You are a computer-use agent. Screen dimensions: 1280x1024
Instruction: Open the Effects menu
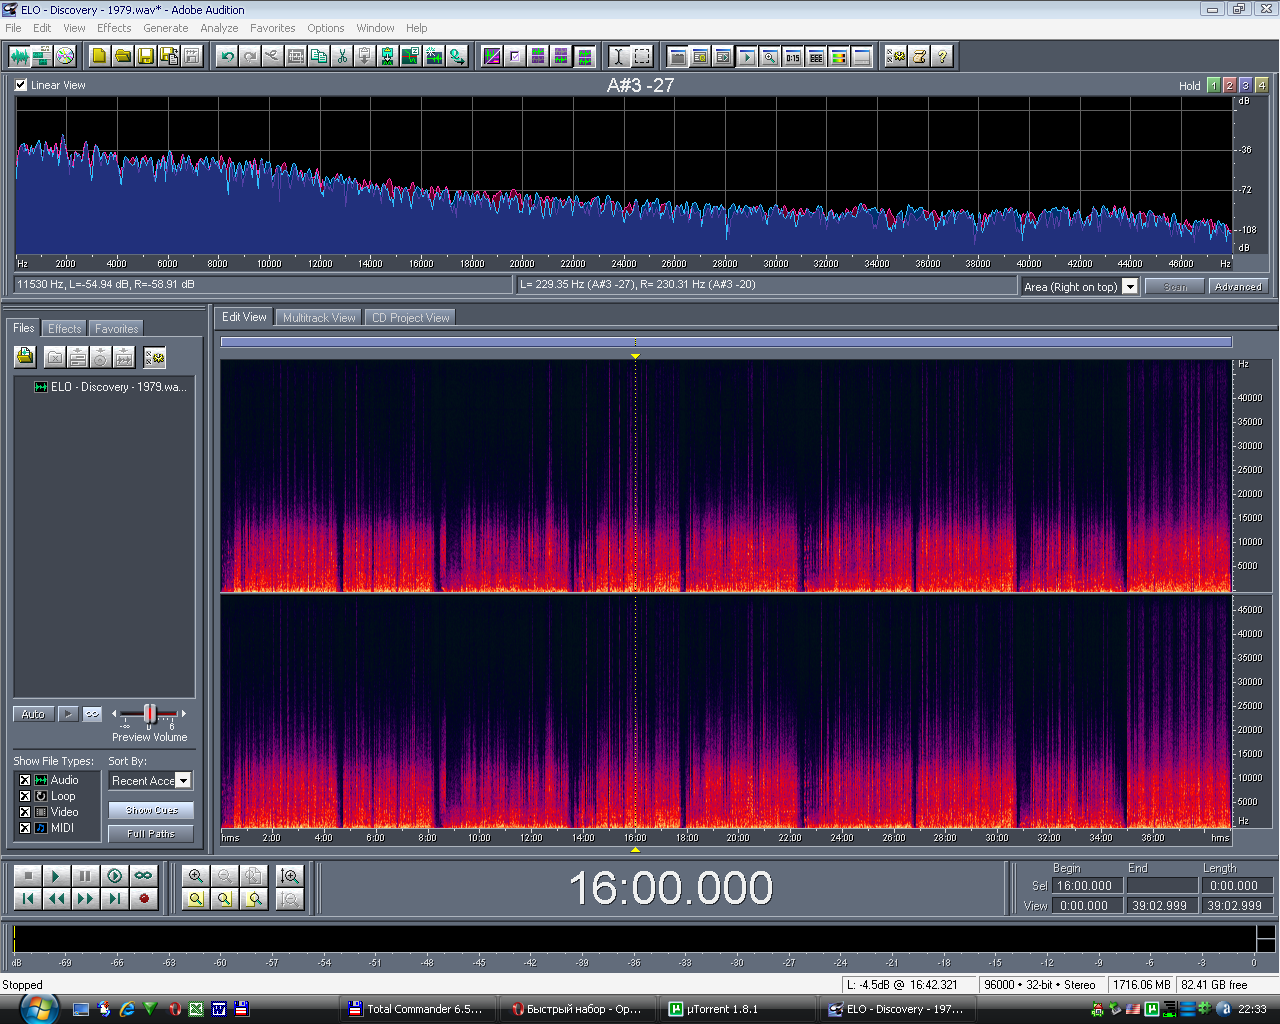(114, 28)
